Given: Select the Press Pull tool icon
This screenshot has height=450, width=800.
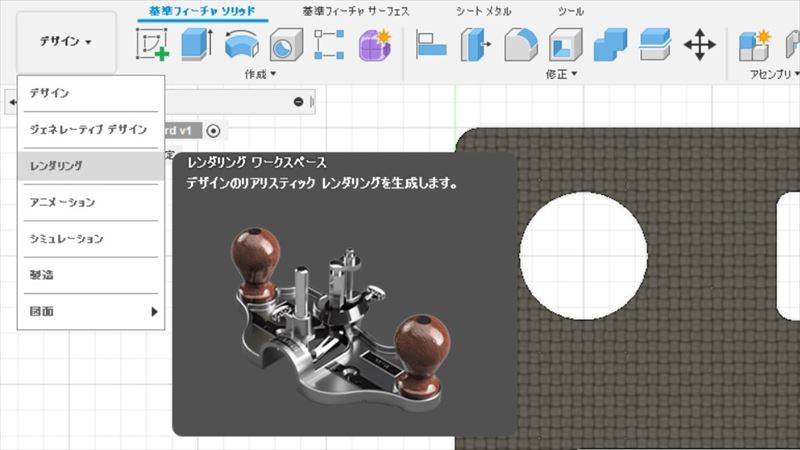Looking at the screenshot, I should [x=475, y=45].
